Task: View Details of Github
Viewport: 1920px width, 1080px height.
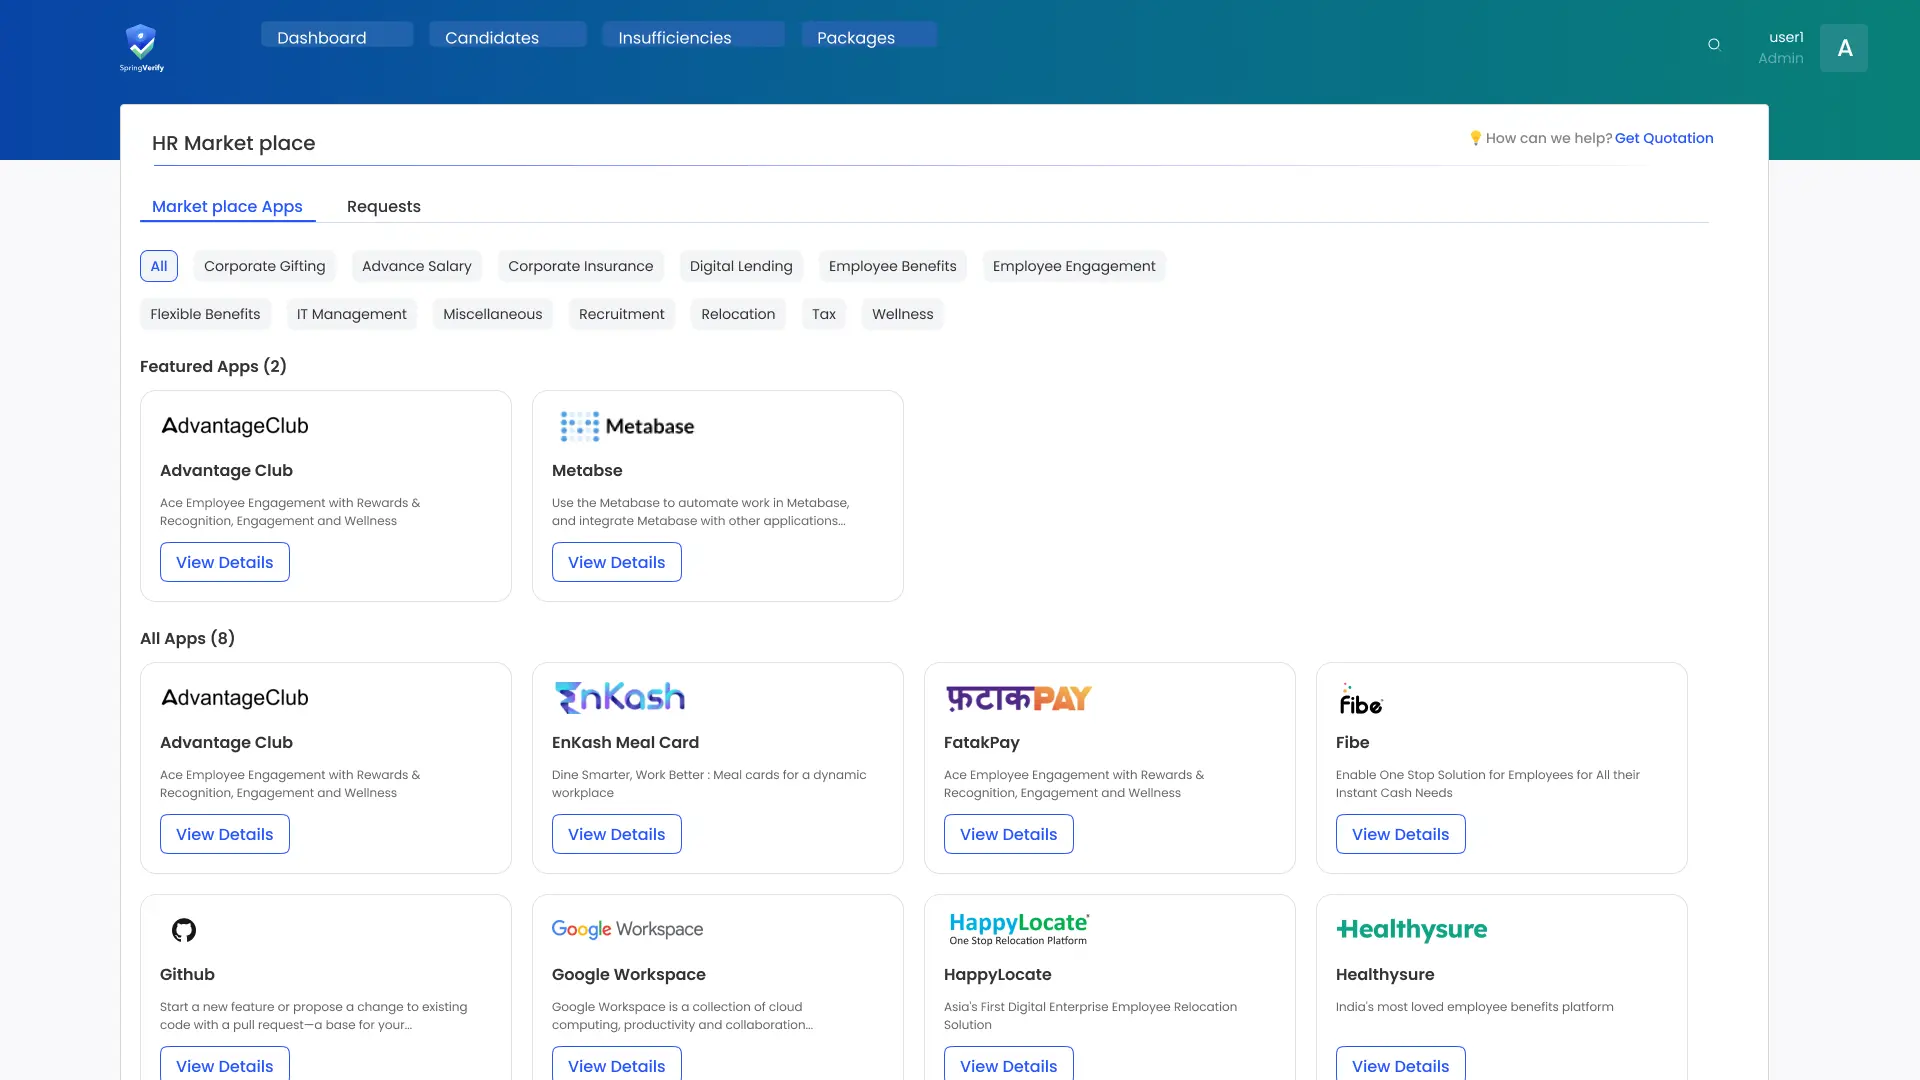Action: pos(225,1064)
